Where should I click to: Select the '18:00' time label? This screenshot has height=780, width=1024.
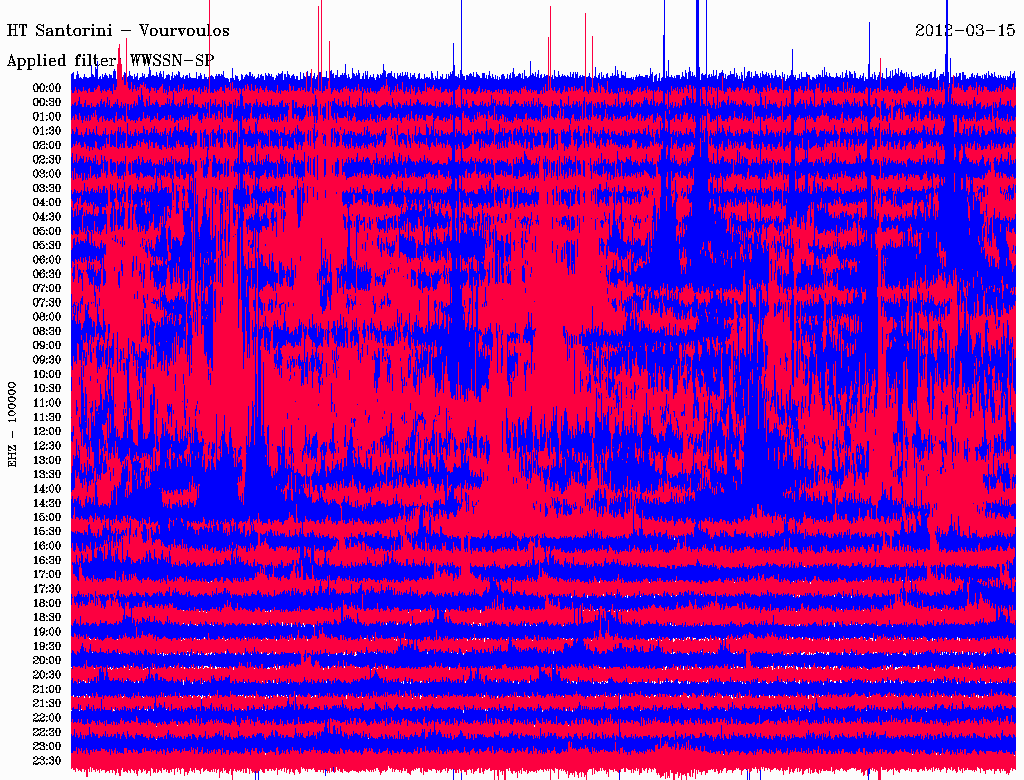point(47,603)
